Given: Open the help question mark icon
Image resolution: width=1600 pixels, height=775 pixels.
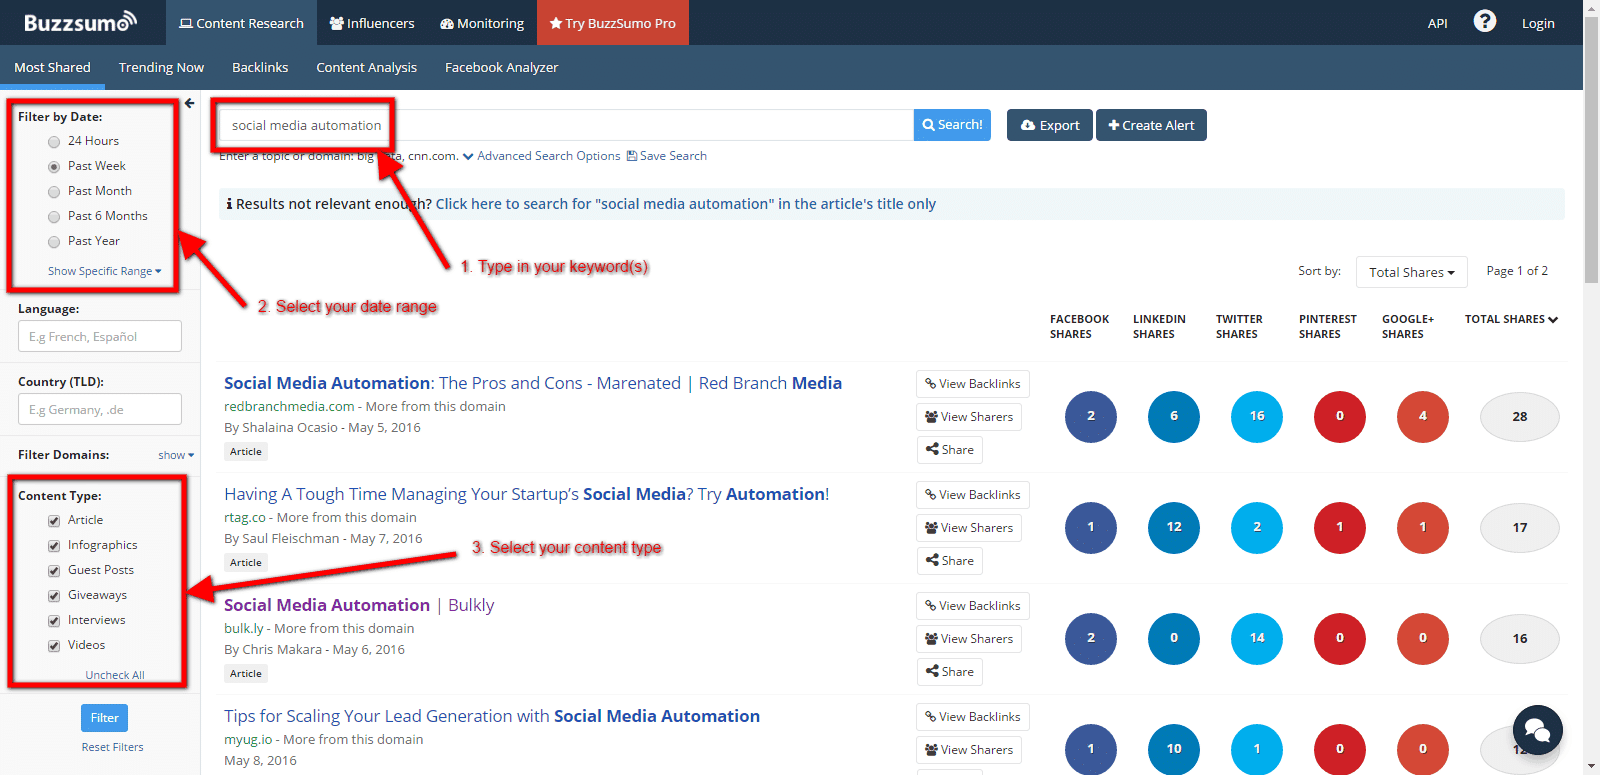Looking at the screenshot, I should [1485, 21].
